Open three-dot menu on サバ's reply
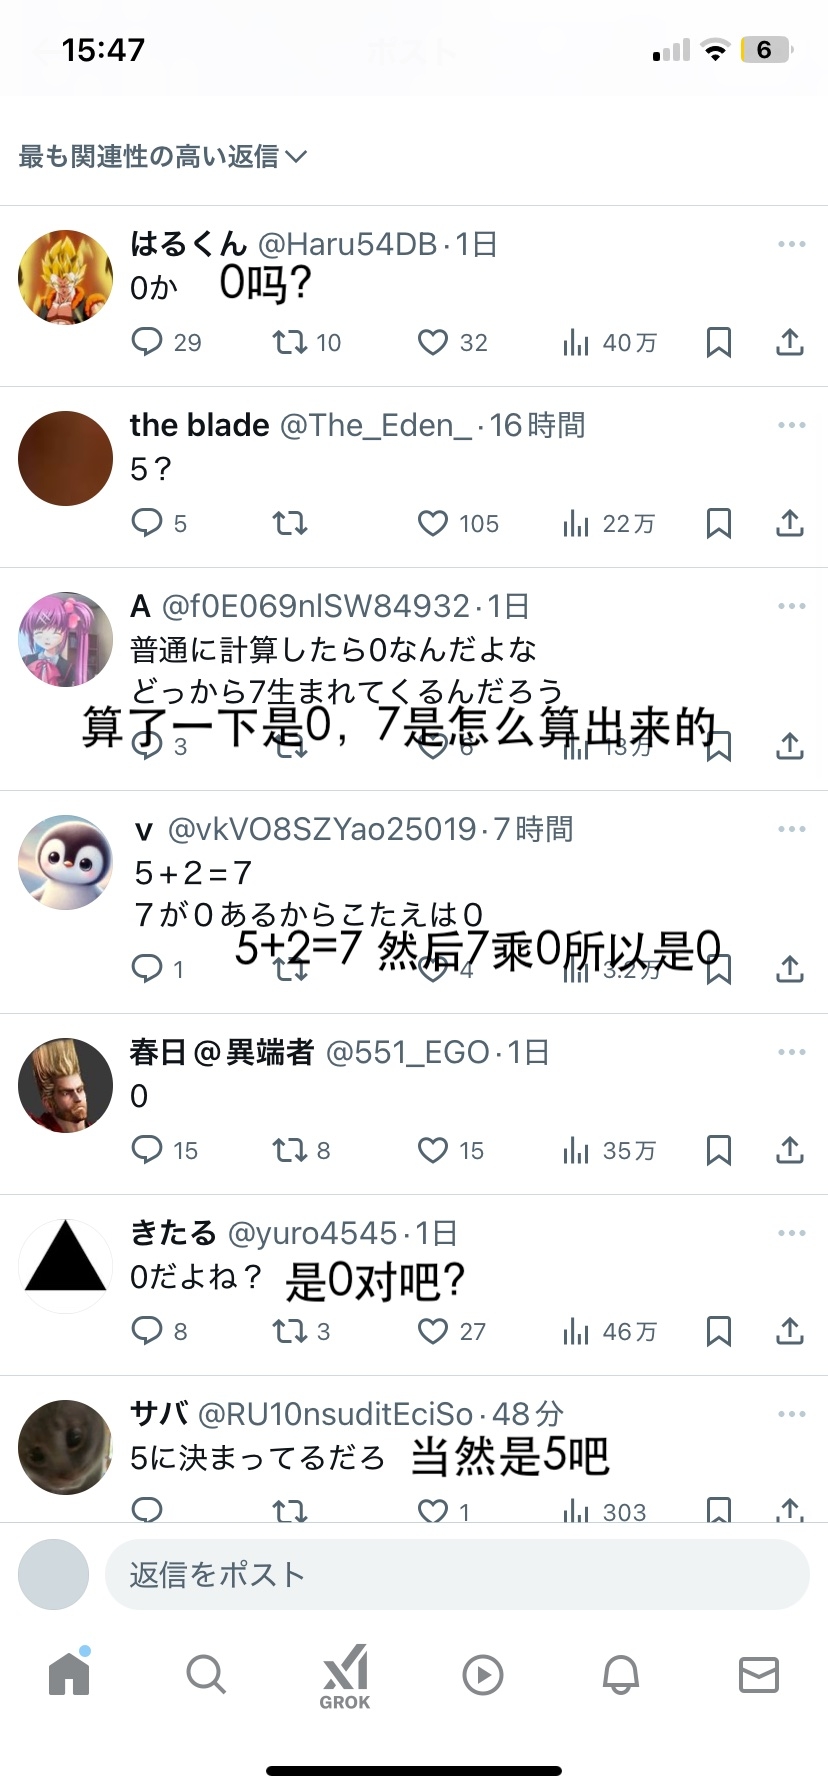 (x=791, y=1414)
